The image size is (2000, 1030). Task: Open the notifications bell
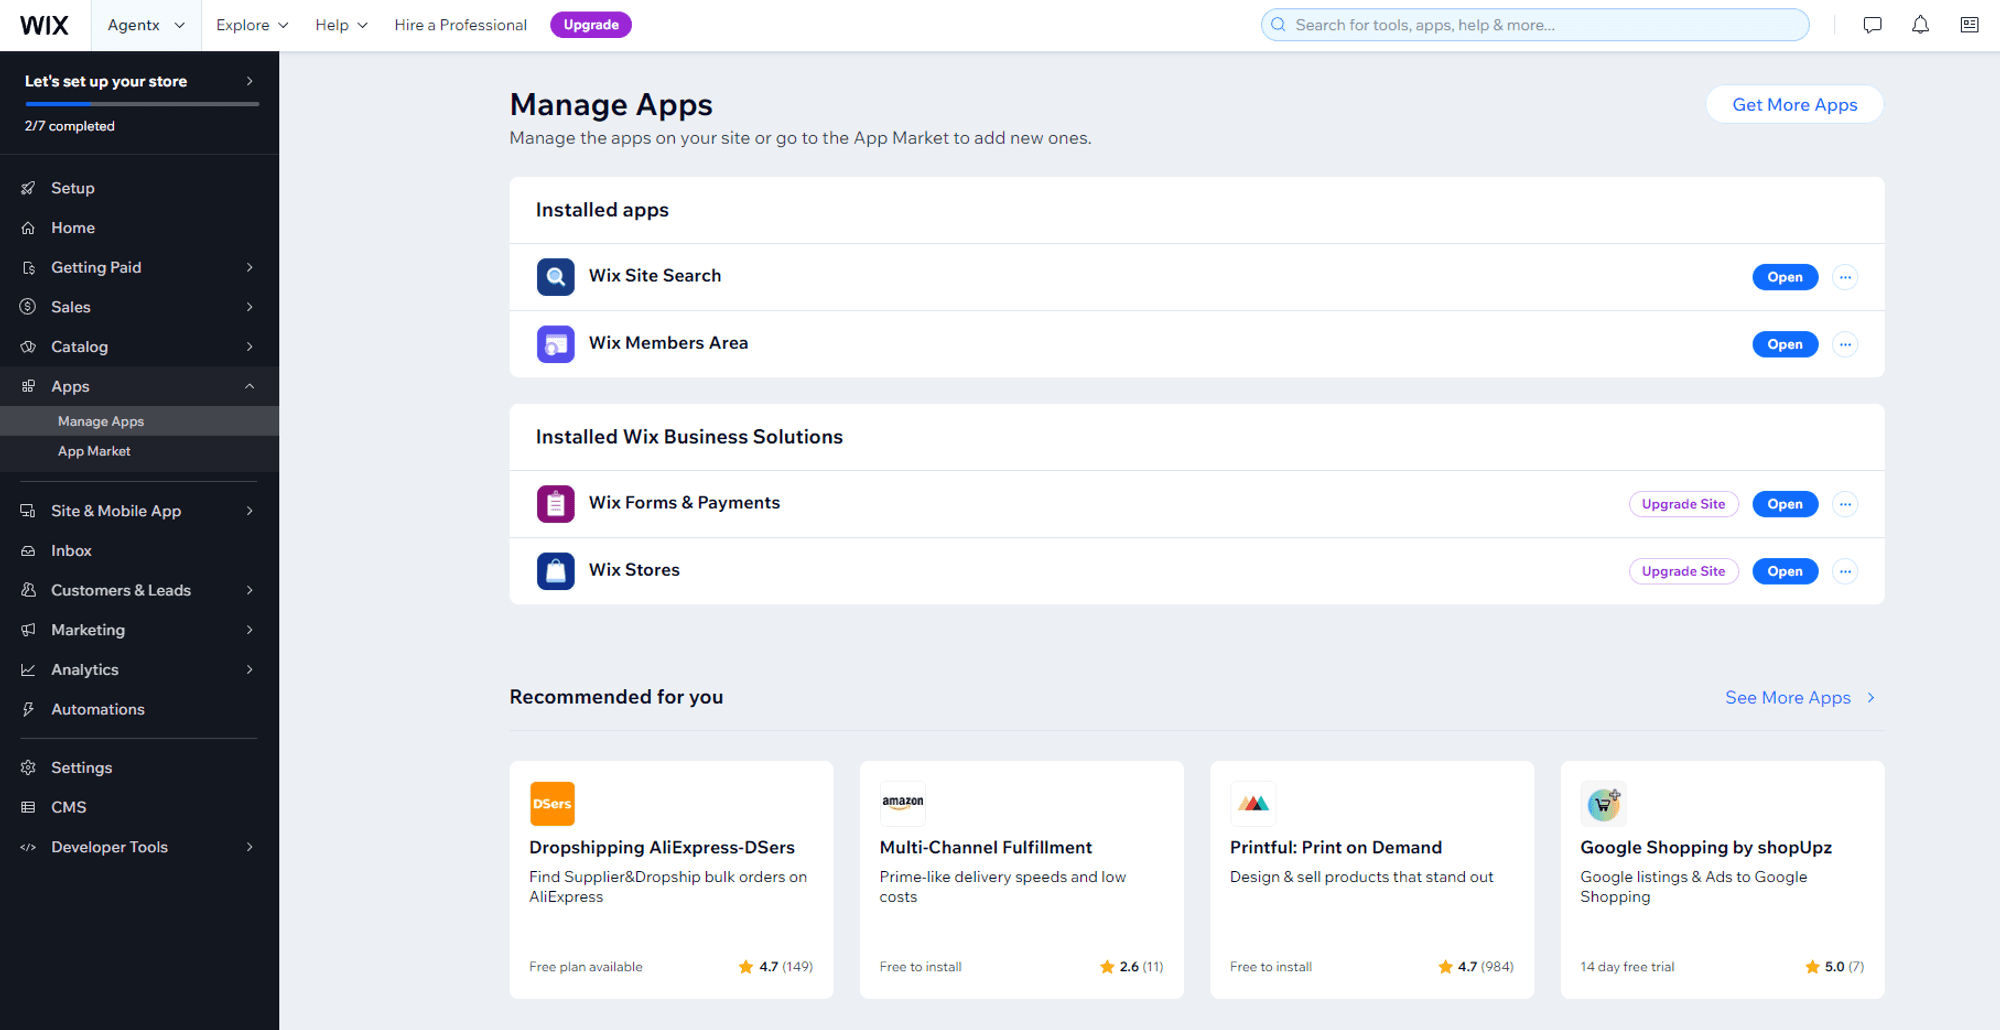1920,25
